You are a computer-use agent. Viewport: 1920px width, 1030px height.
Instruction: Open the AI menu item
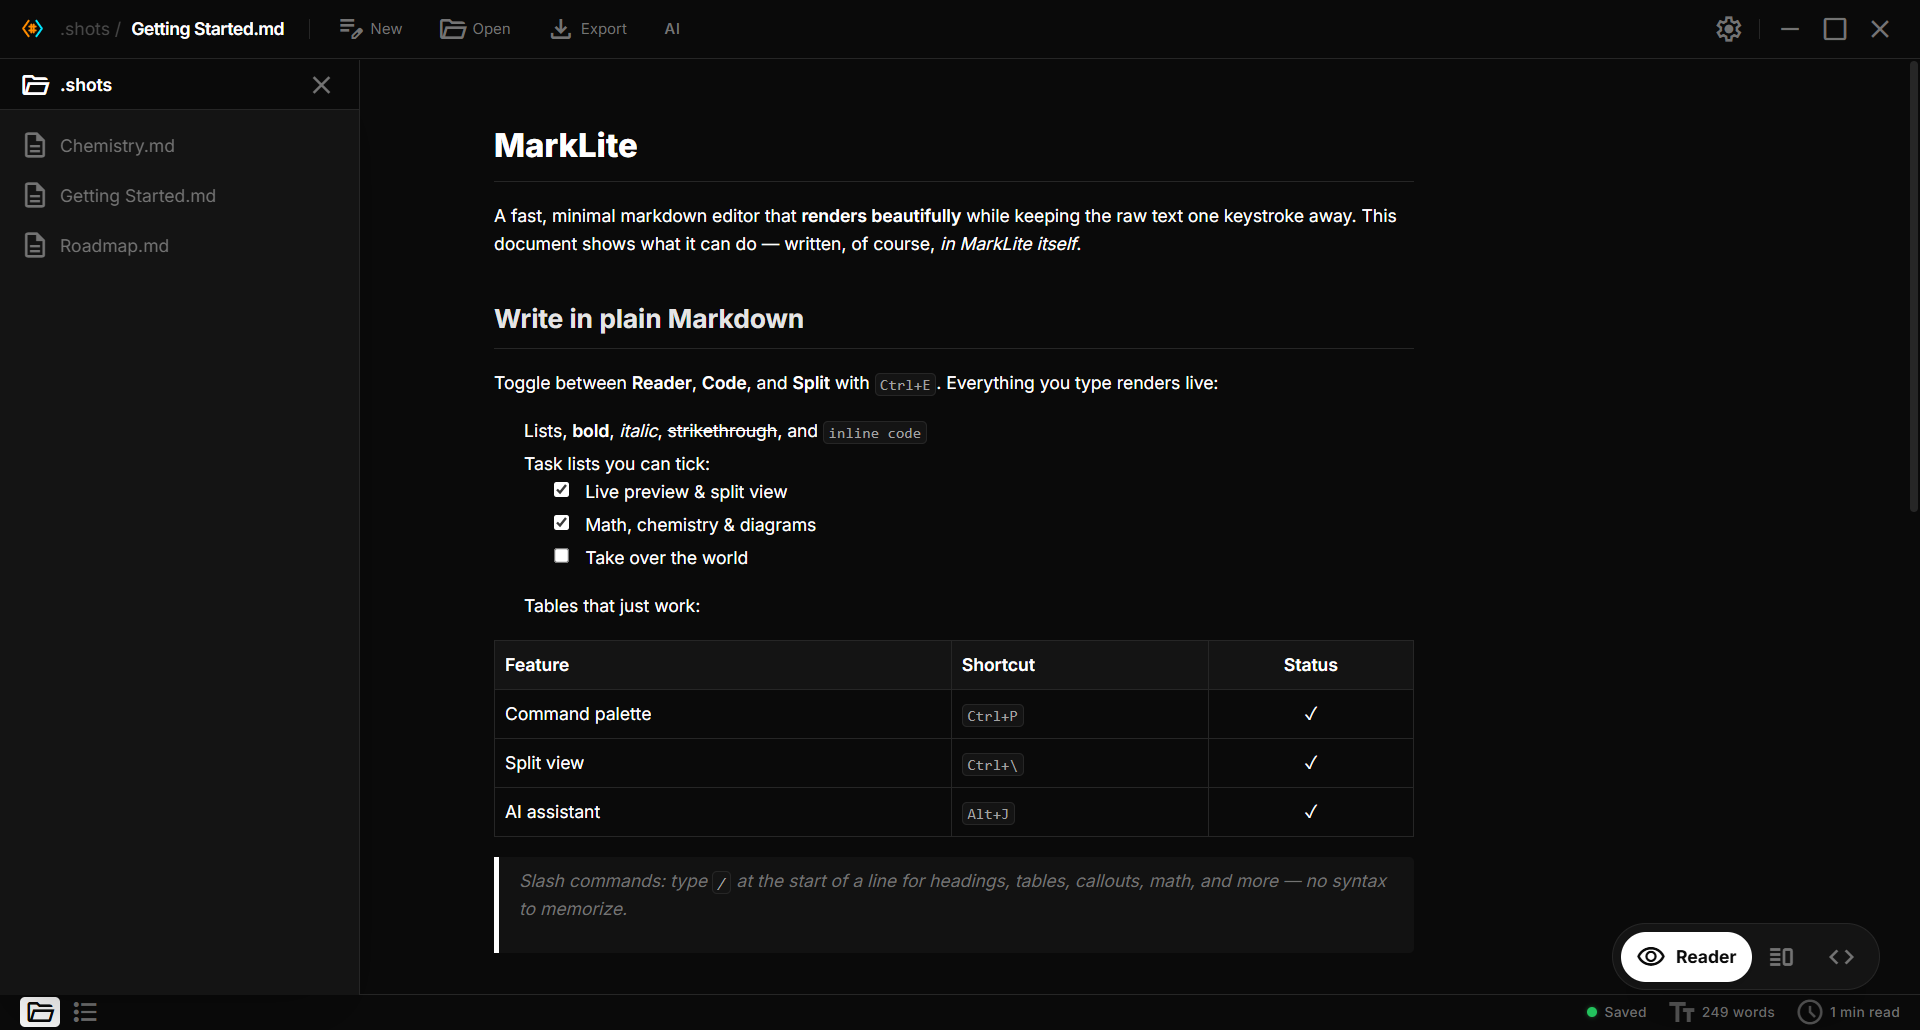pyautogui.click(x=672, y=29)
